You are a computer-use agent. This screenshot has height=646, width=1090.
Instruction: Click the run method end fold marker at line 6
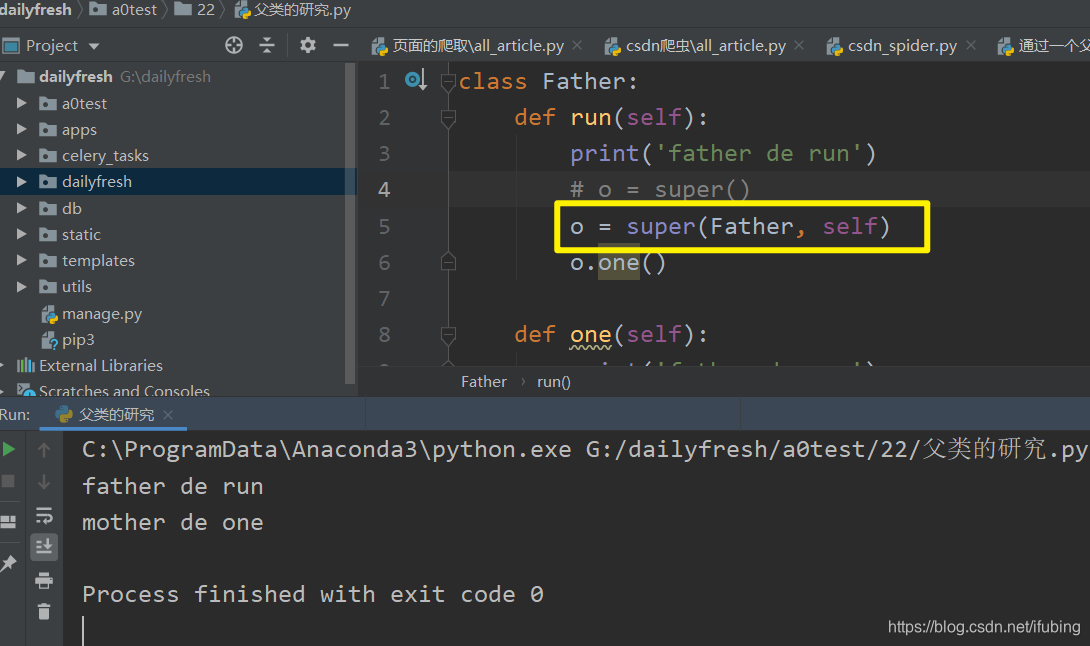pyautogui.click(x=448, y=262)
